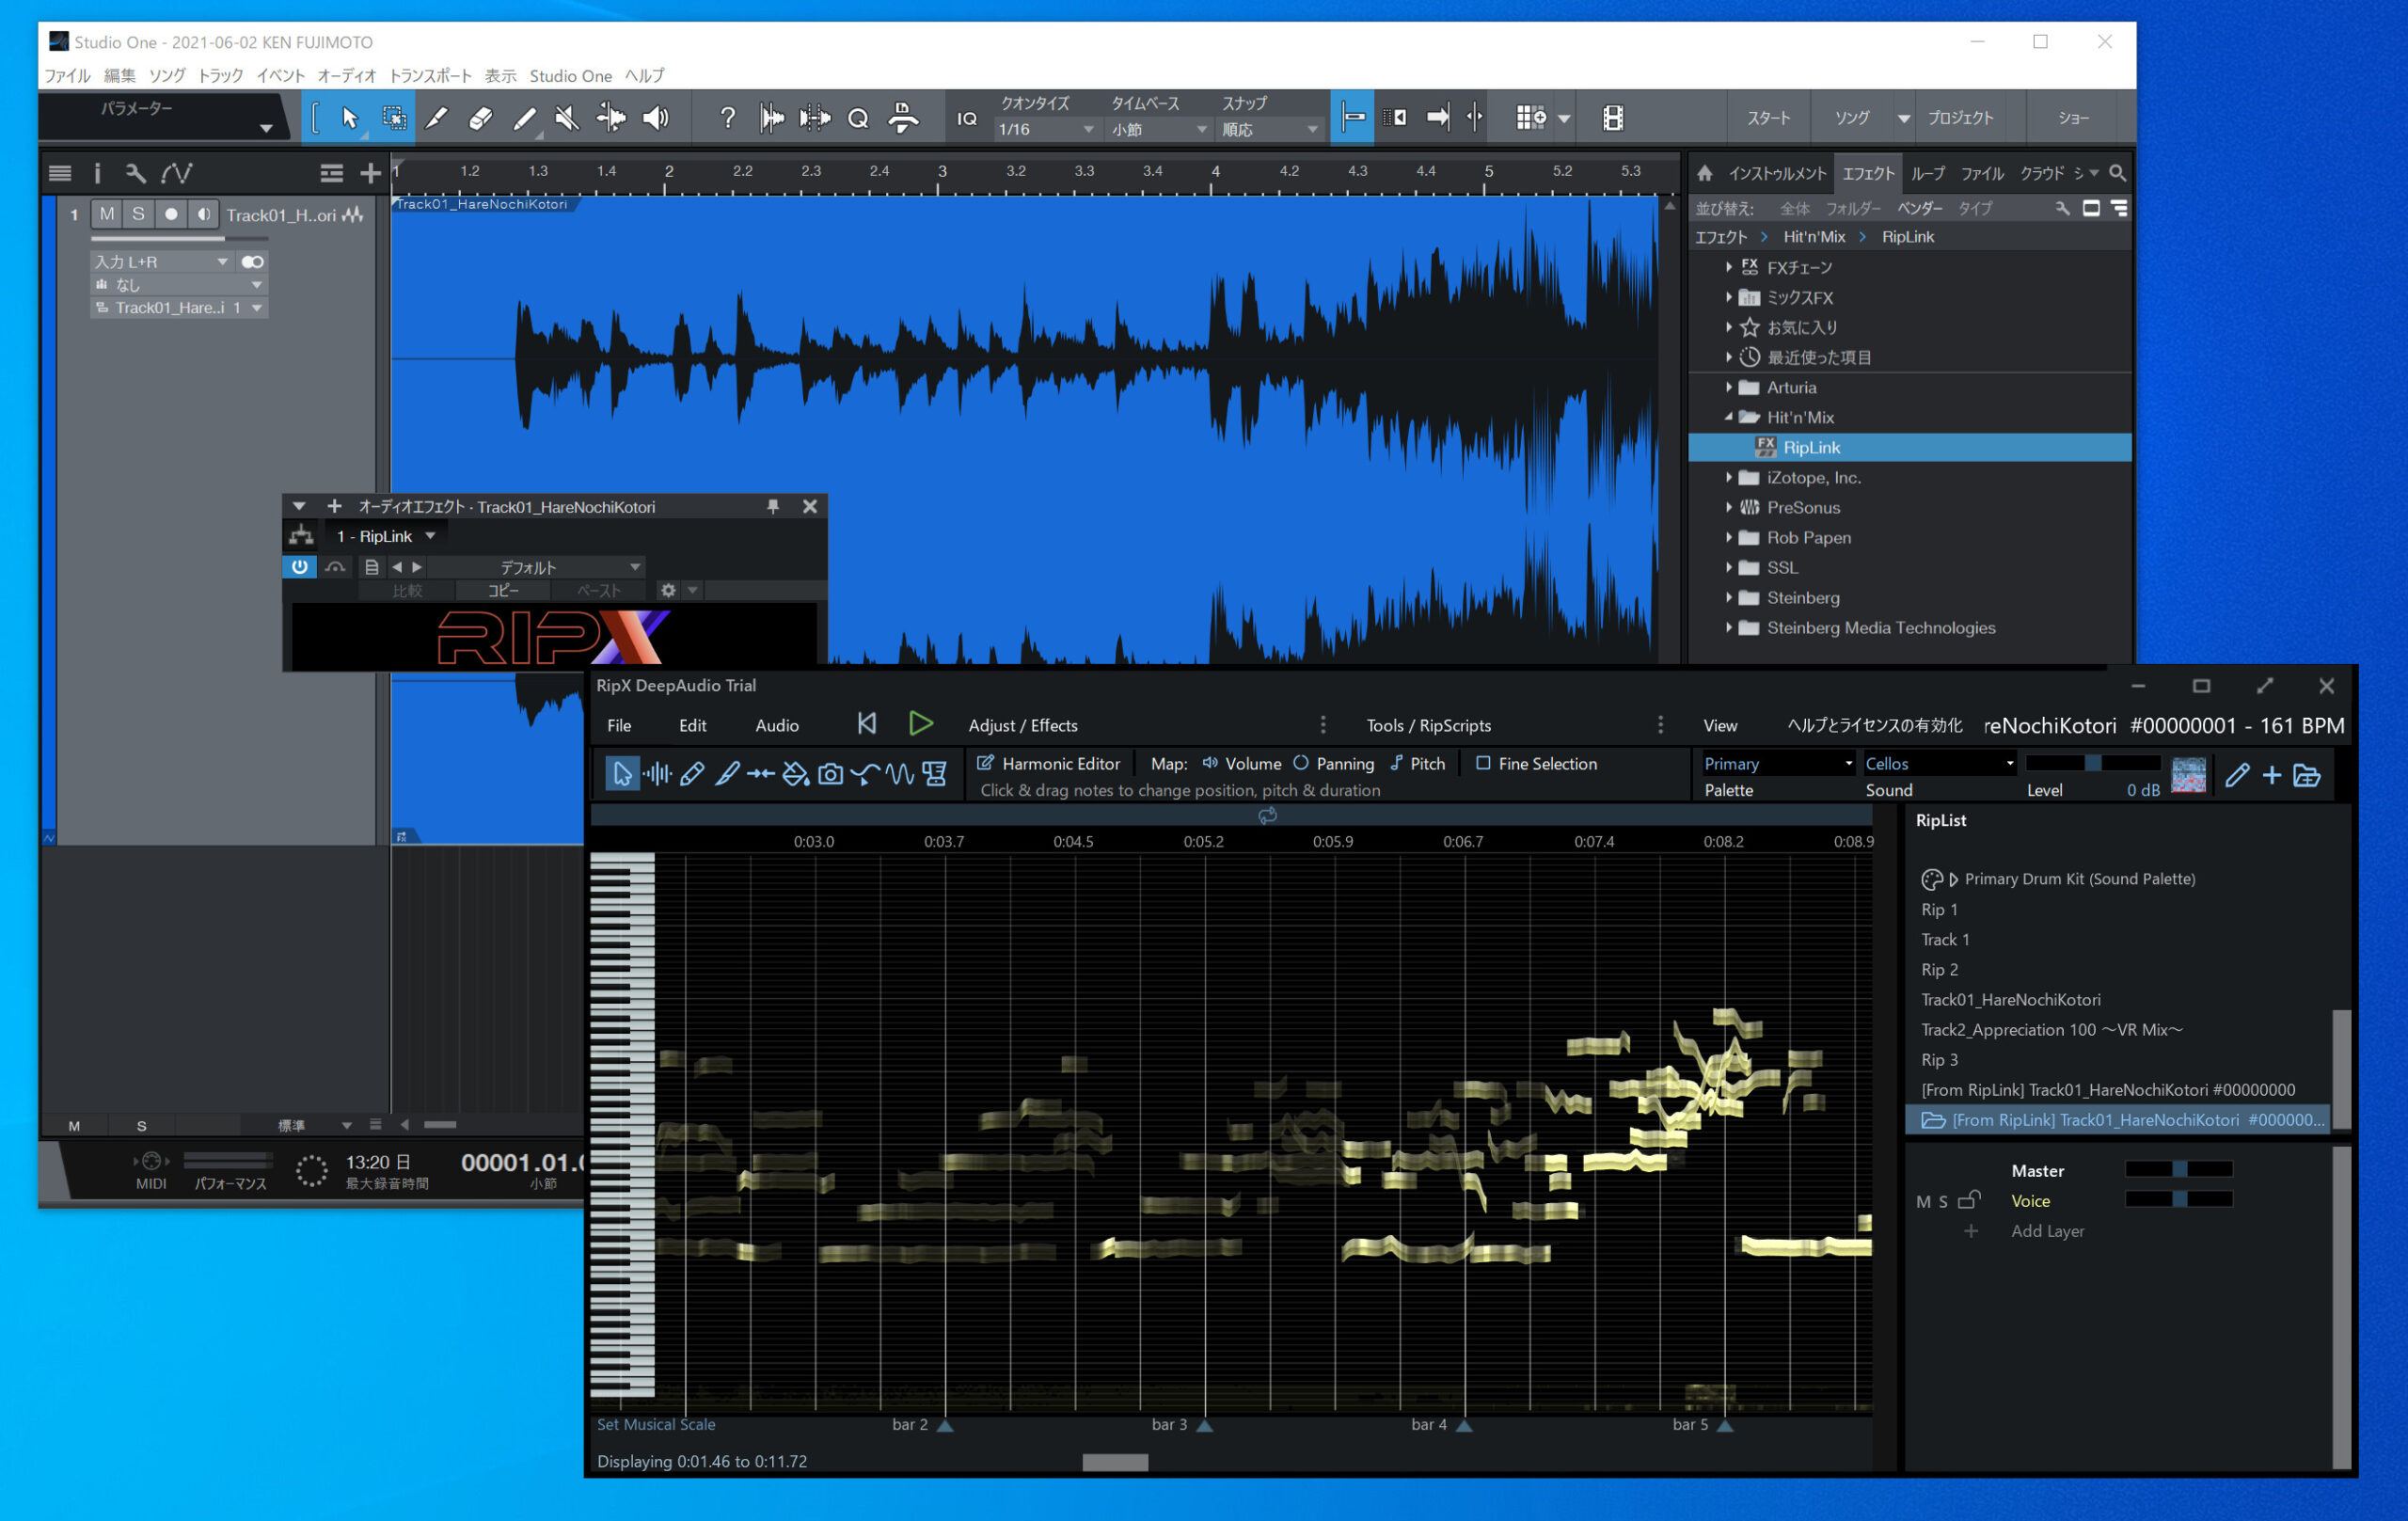Arm Track01 record enable button
The width and height of the screenshot is (2408, 1521).
pos(171,214)
